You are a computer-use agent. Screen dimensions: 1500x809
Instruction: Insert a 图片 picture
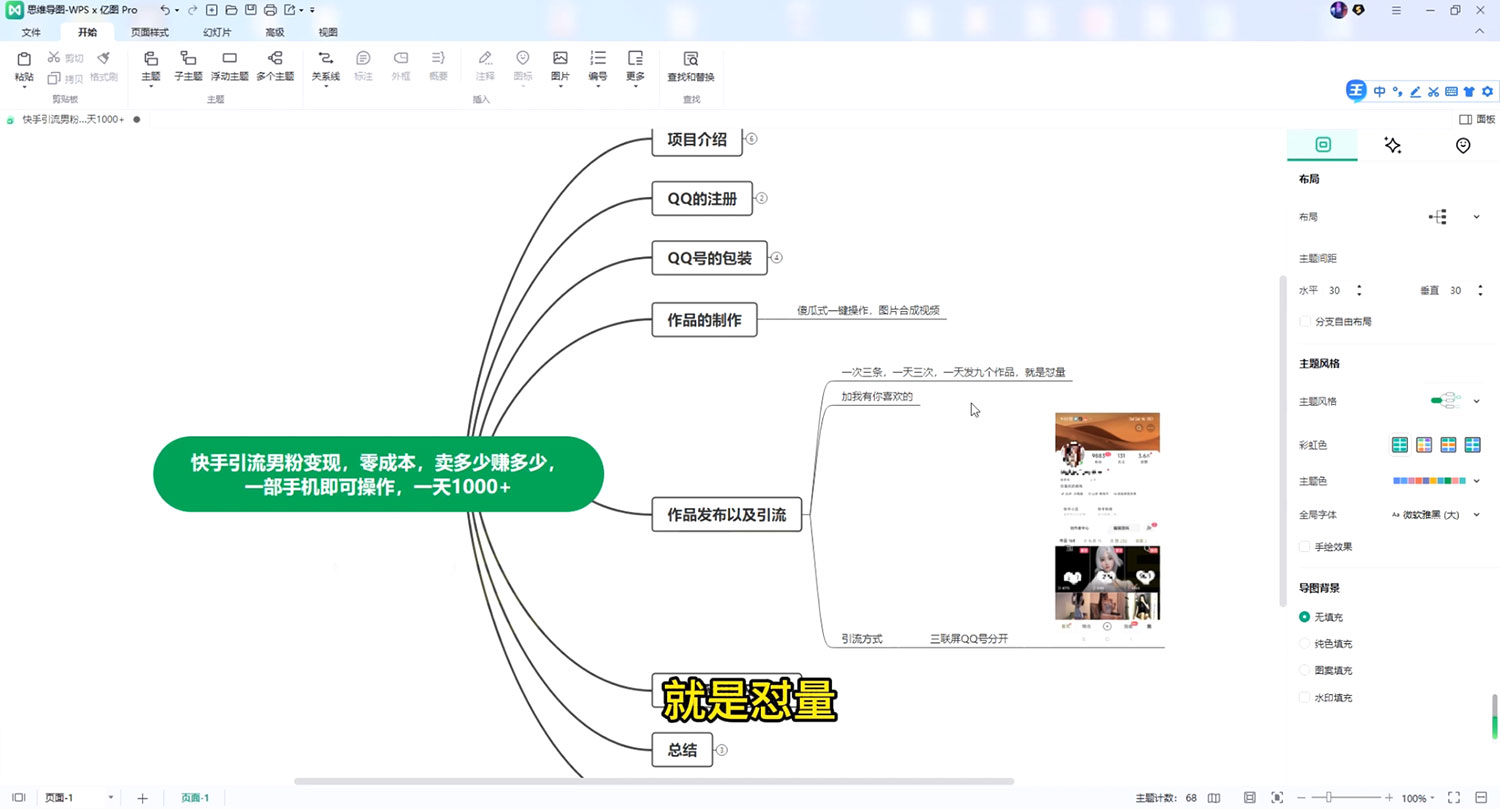pos(560,60)
